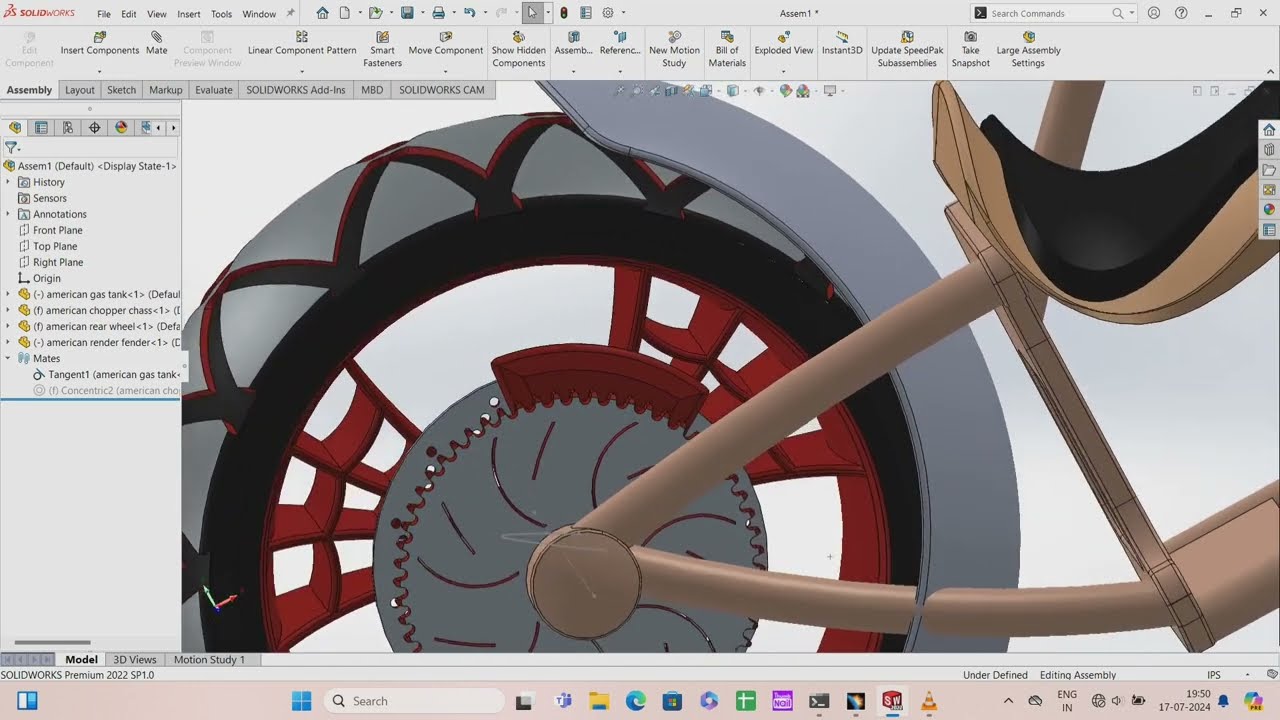1280x720 pixels.
Task: Open the Exploded View dropdown arrow
Action: click(783, 71)
